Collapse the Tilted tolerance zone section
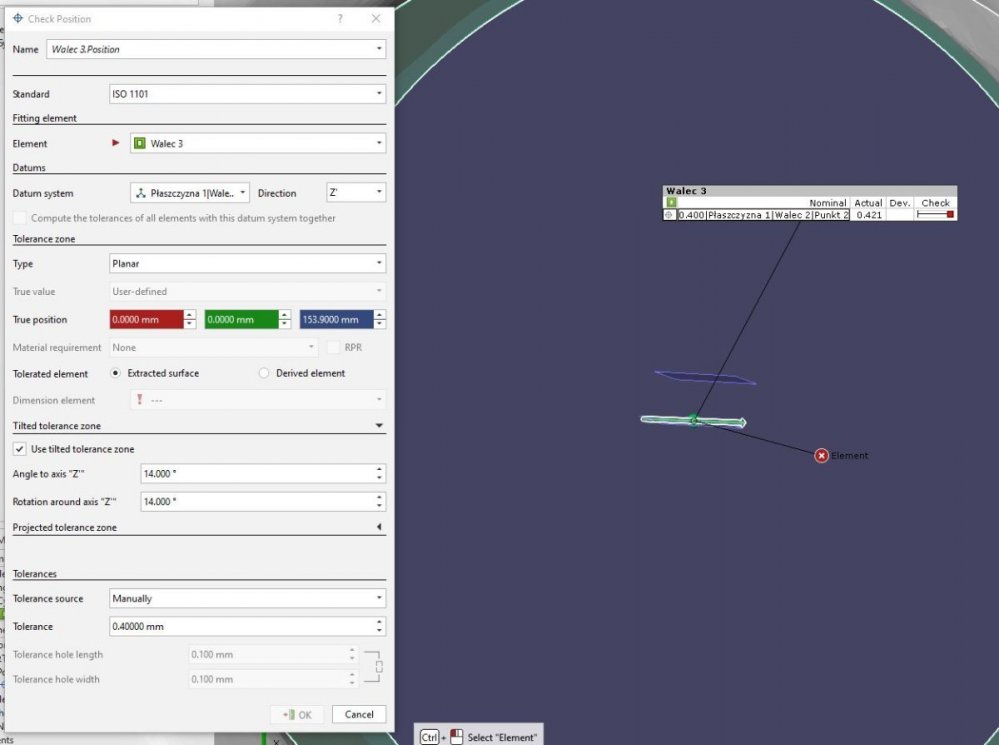The image size is (999, 745). [379, 426]
